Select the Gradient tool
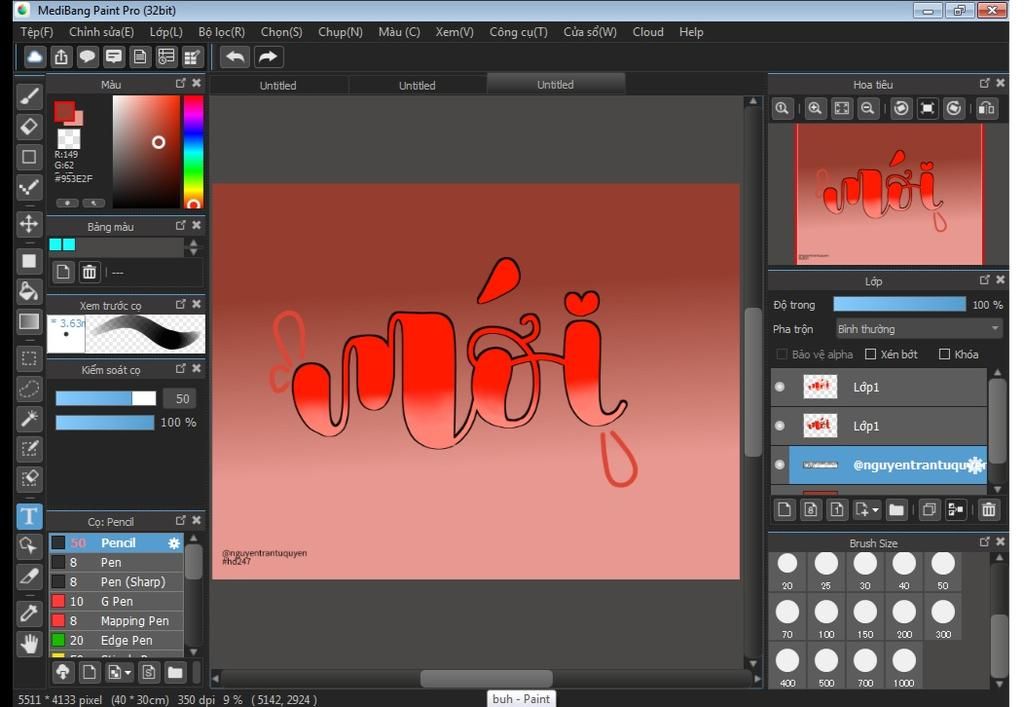This screenshot has height=707, width=1024. pyautogui.click(x=29, y=321)
